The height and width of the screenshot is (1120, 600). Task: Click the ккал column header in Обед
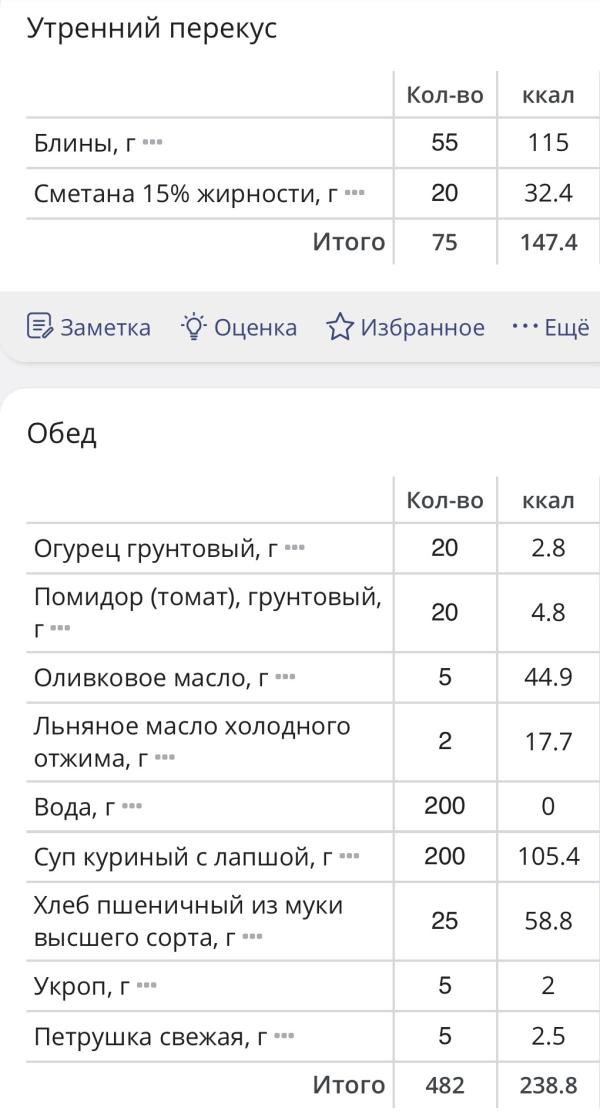coord(546,500)
